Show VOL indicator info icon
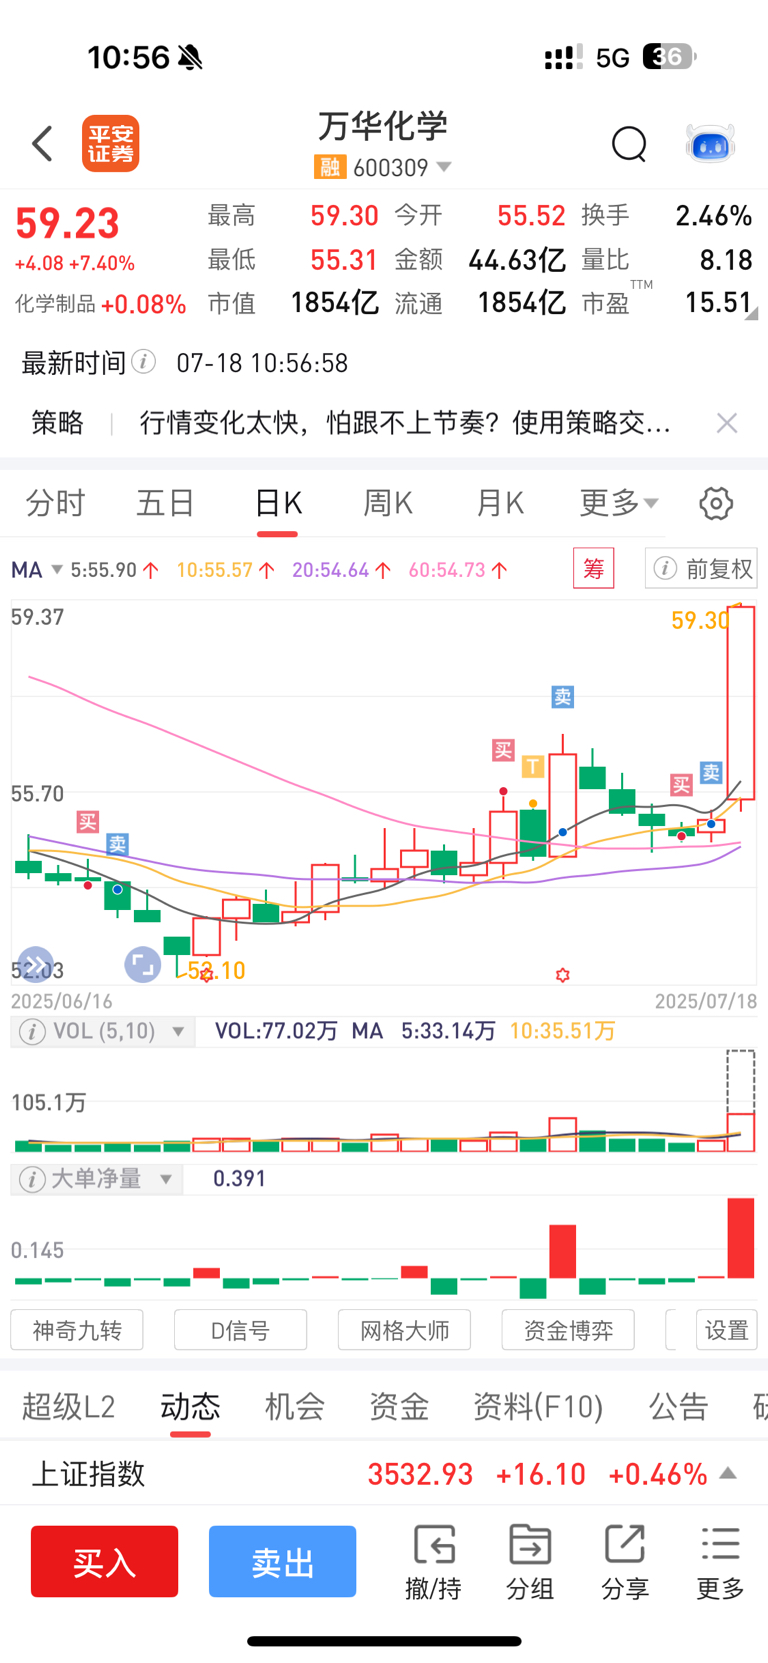 [x=32, y=1031]
